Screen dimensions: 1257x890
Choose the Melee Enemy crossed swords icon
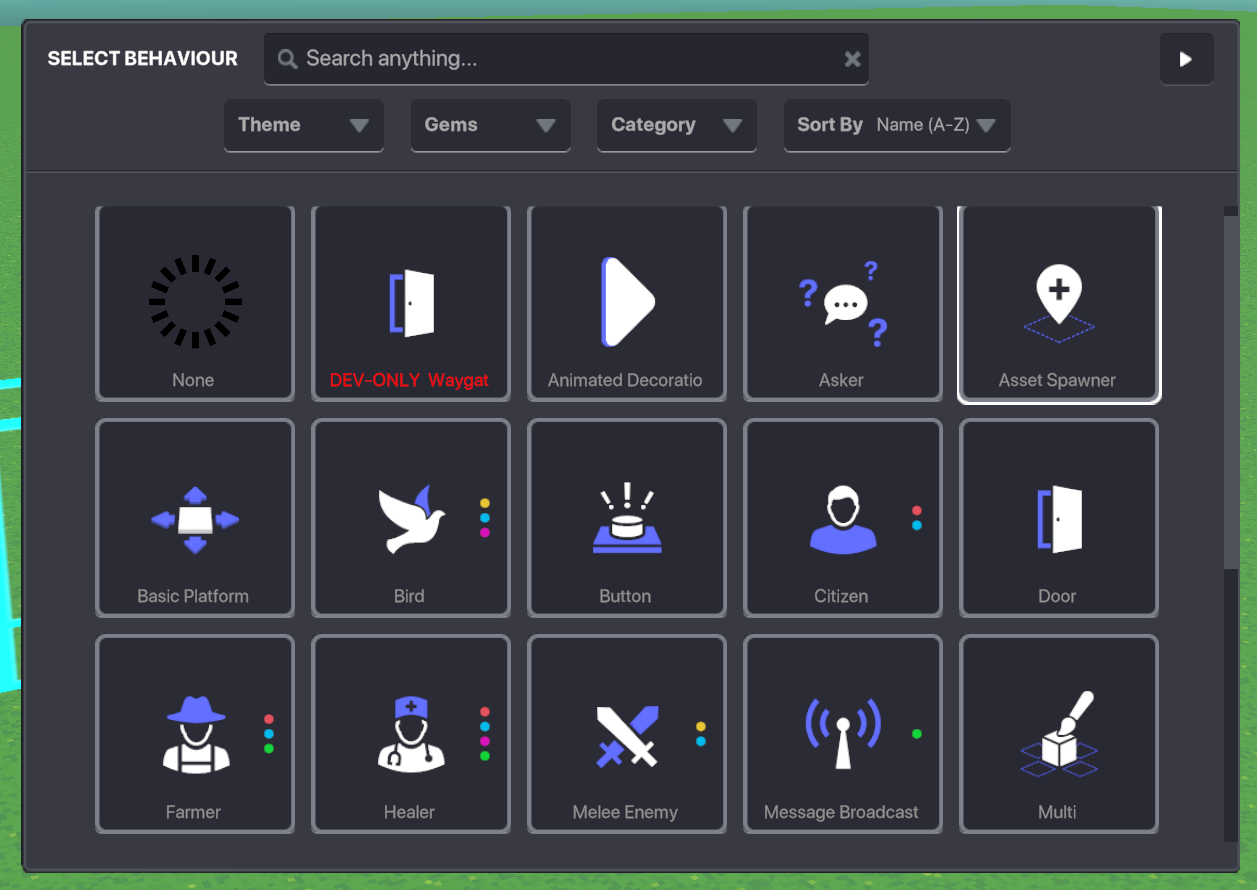pos(627,735)
